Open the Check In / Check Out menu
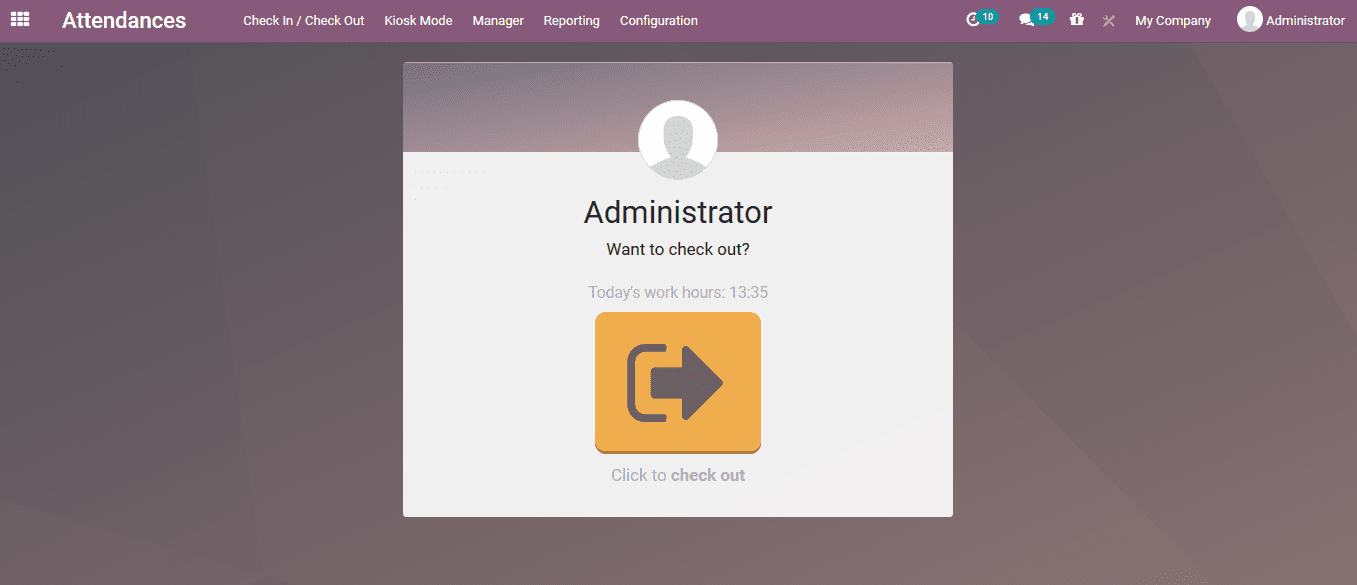Image resolution: width=1357 pixels, height=585 pixels. (303, 20)
